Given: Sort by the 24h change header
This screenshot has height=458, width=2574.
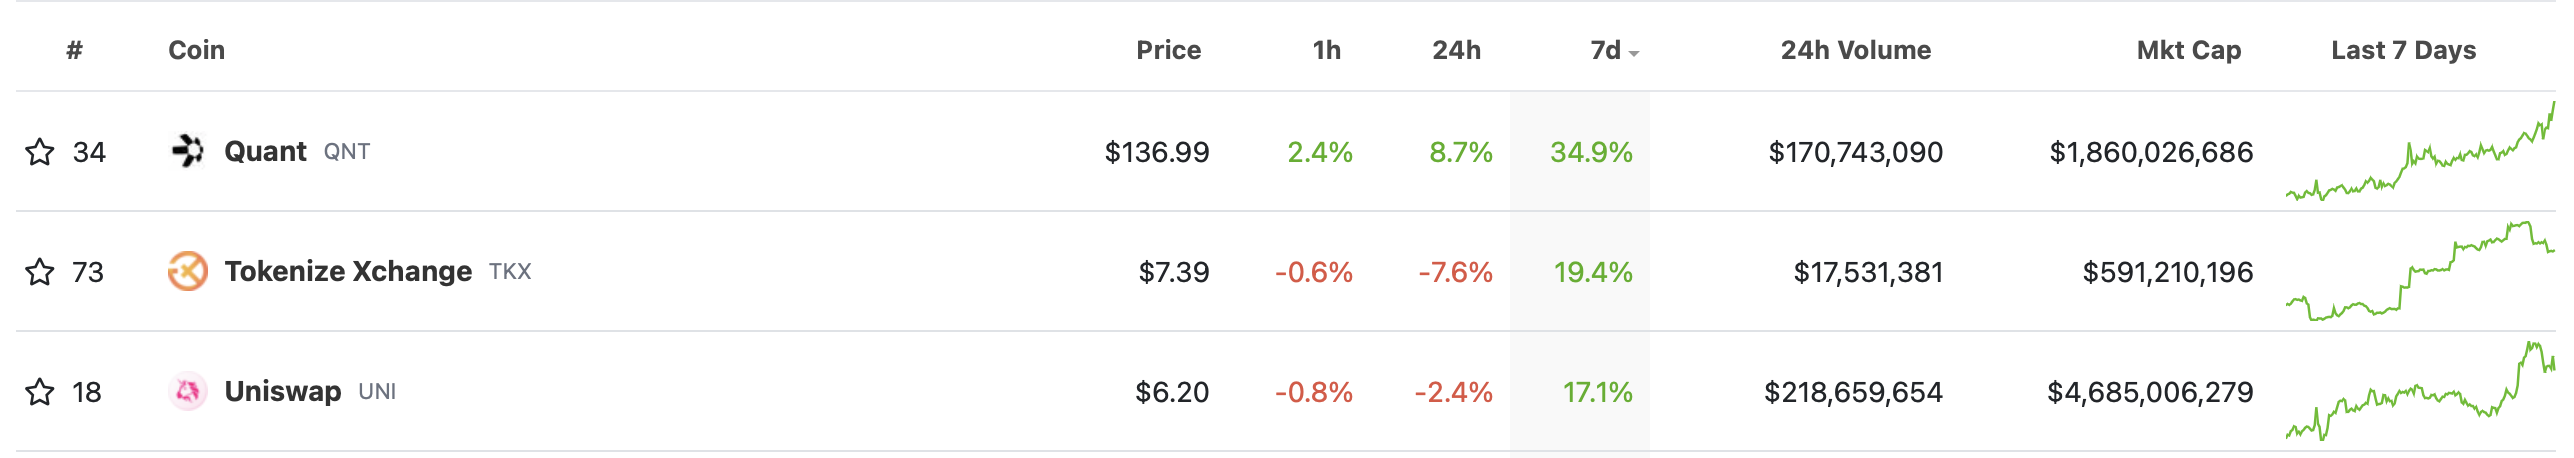Looking at the screenshot, I should click(x=1456, y=50).
